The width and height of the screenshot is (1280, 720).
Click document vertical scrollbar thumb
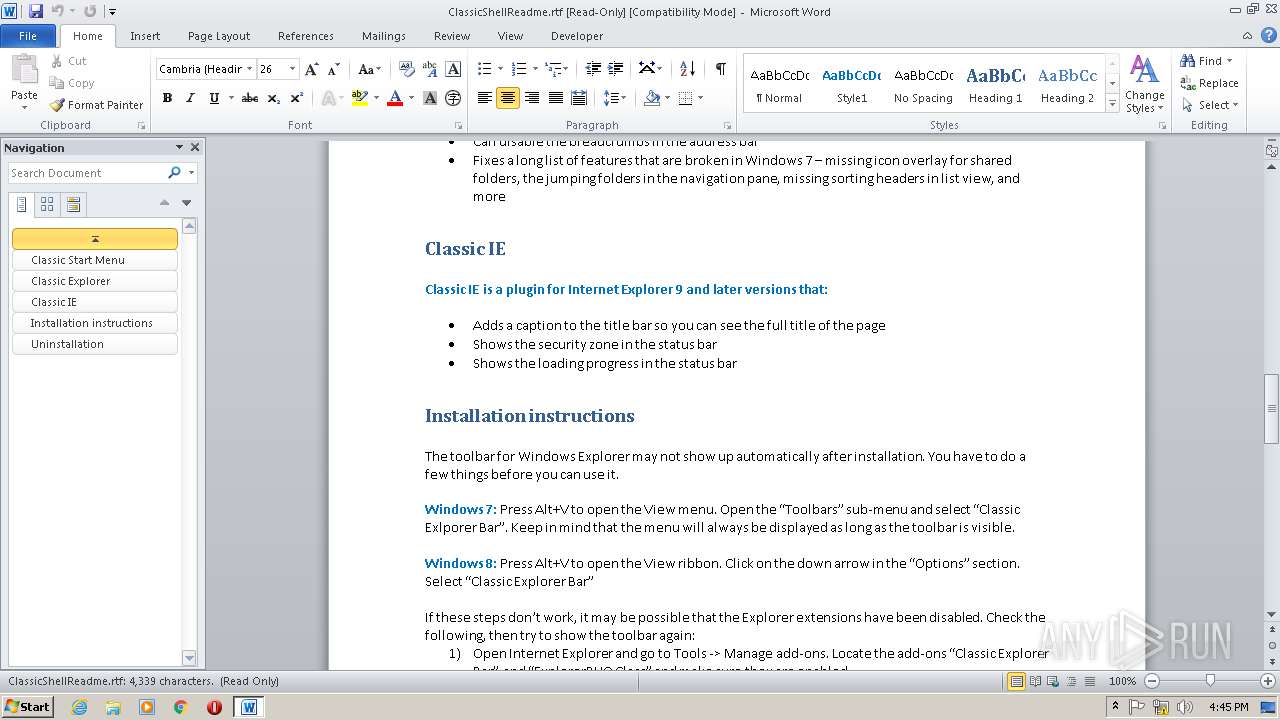pyautogui.click(x=1271, y=408)
